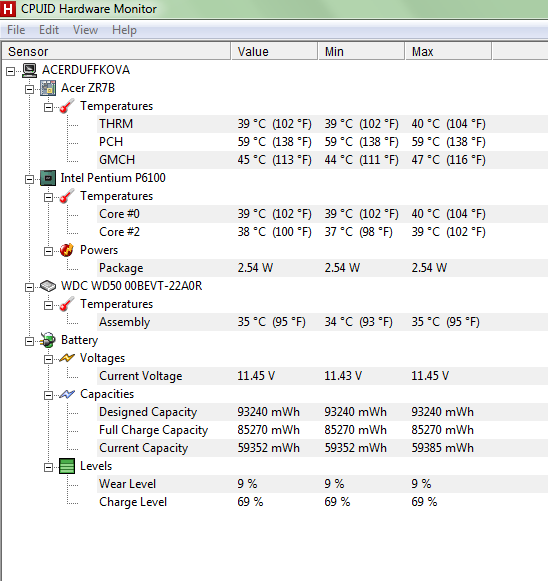Select the Current Voltage row
This screenshot has height=581, width=548.
click(322, 376)
